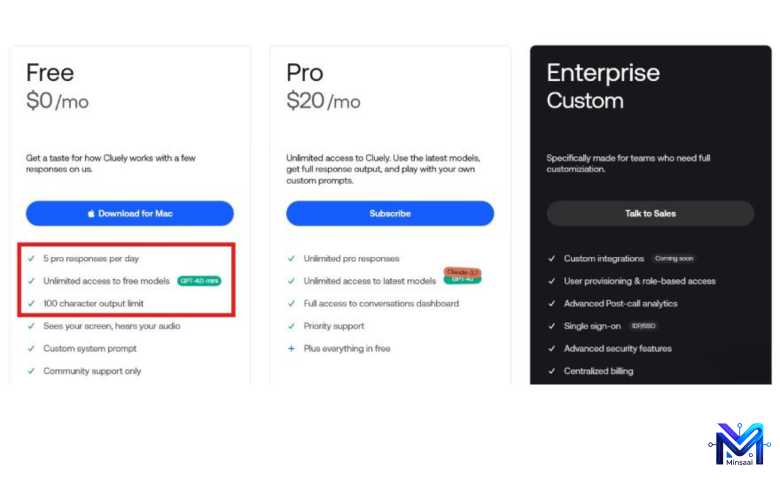Viewport: 780px width, 480px height.
Task: Select the Pro plan heading
Action: coord(305,73)
